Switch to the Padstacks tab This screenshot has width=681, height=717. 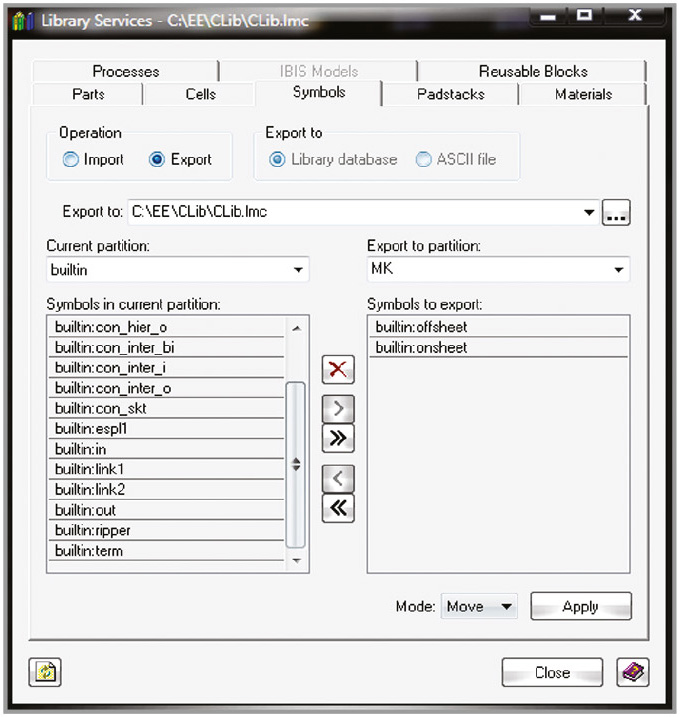(450, 94)
